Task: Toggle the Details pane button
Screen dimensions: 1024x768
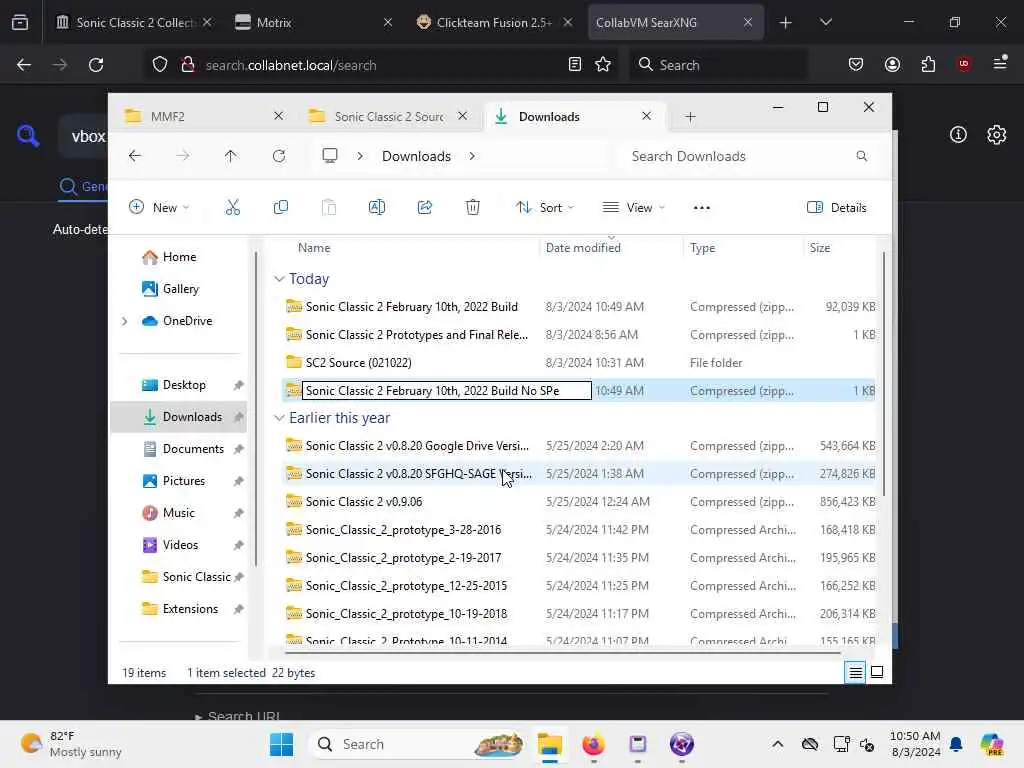Action: tap(837, 208)
